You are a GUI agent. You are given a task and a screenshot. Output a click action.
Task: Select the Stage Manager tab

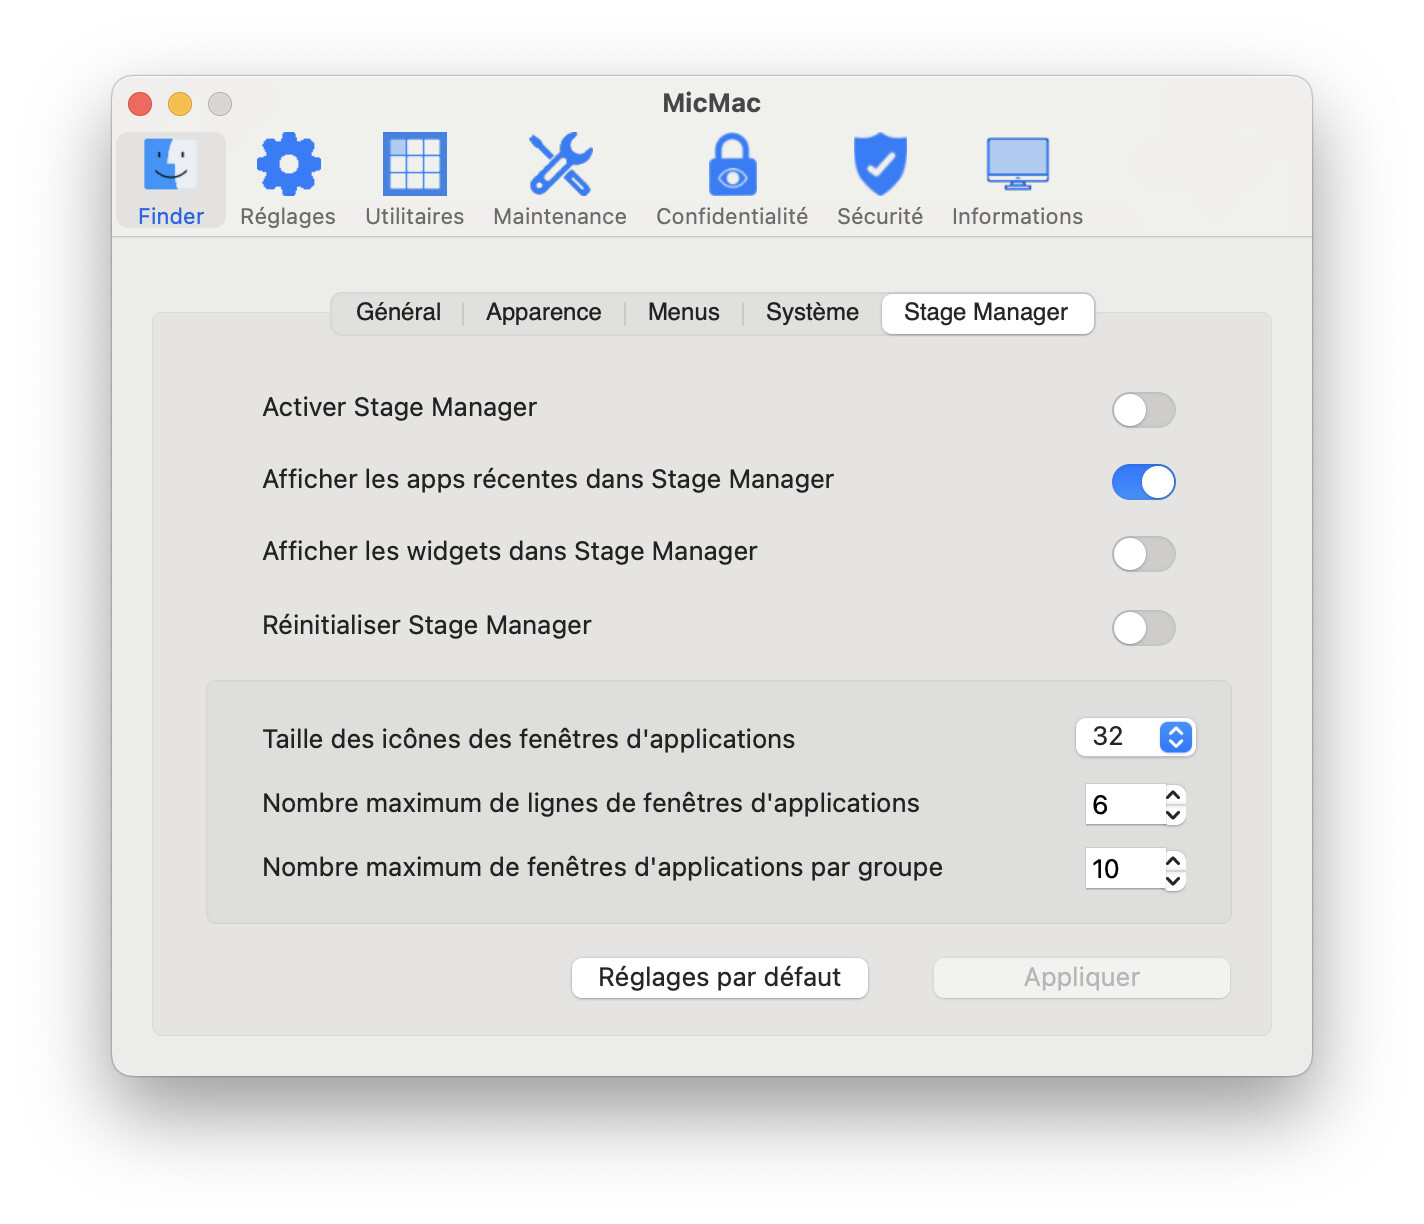coord(987,313)
